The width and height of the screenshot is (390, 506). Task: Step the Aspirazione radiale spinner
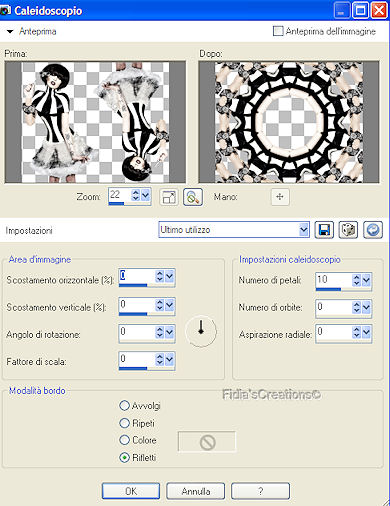tap(357, 333)
